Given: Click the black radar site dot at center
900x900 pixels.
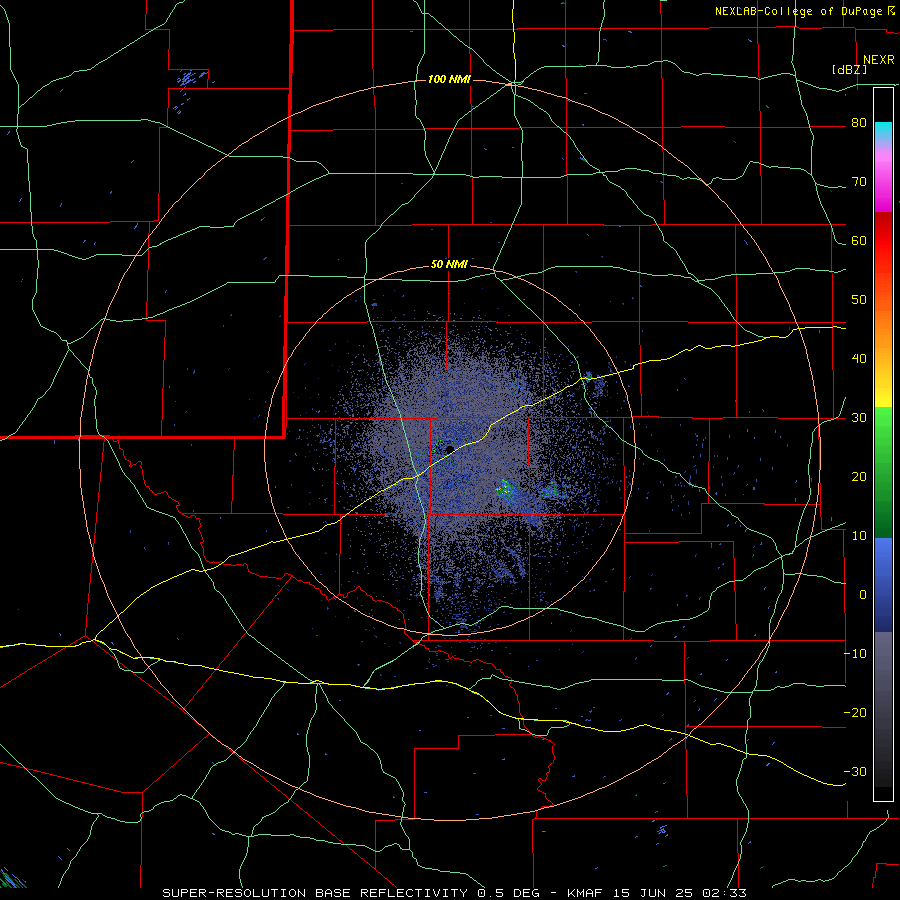Looking at the screenshot, I should tap(450, 449).
